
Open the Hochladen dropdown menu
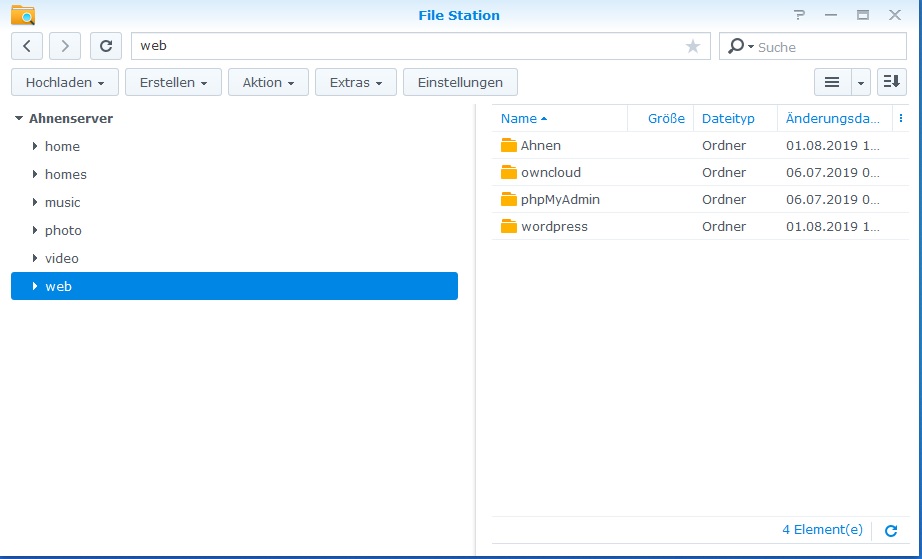[x=65, y=82]
